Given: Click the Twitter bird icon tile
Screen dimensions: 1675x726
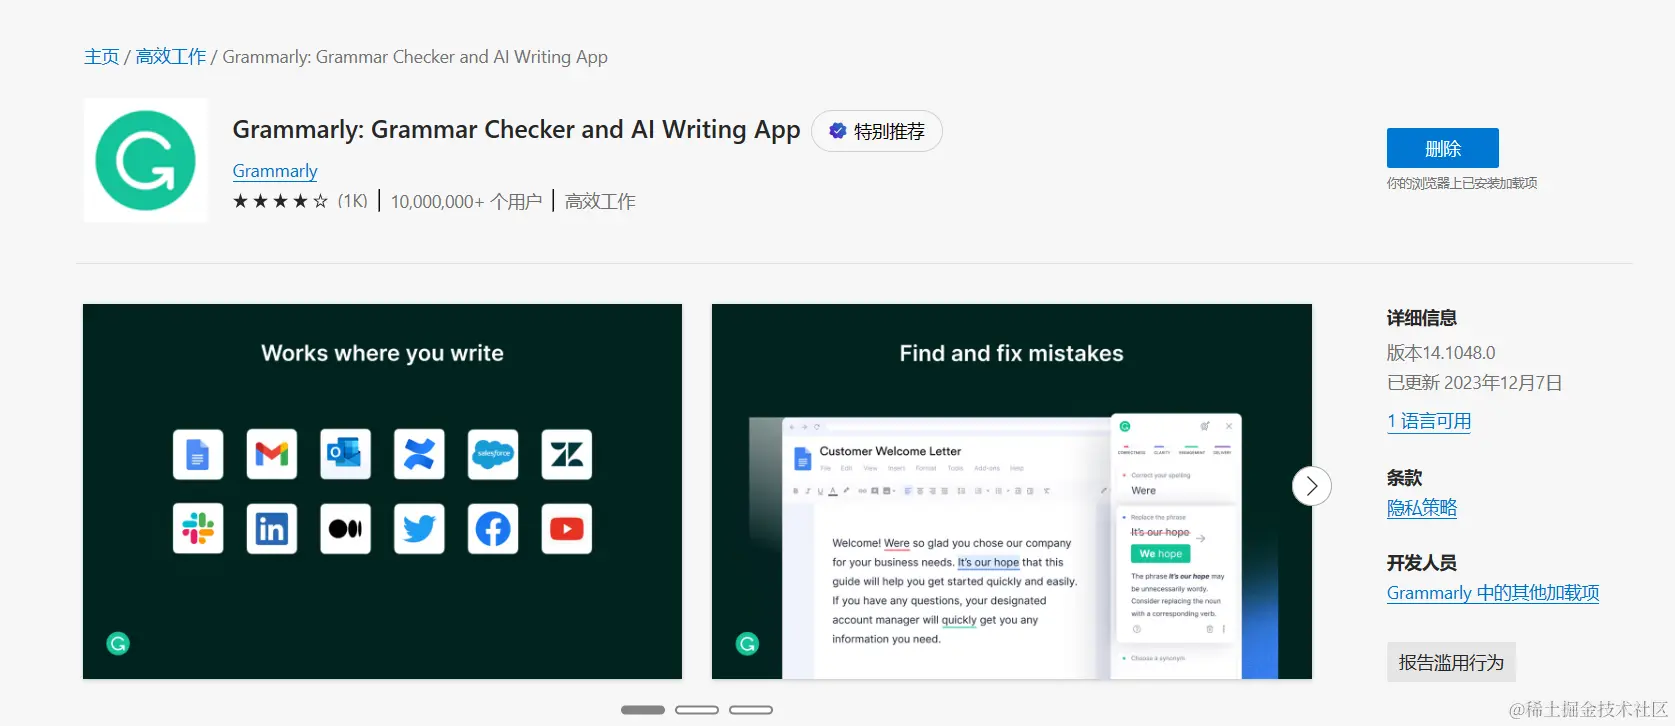Looking at the screenshot, I should coord(419,528).
